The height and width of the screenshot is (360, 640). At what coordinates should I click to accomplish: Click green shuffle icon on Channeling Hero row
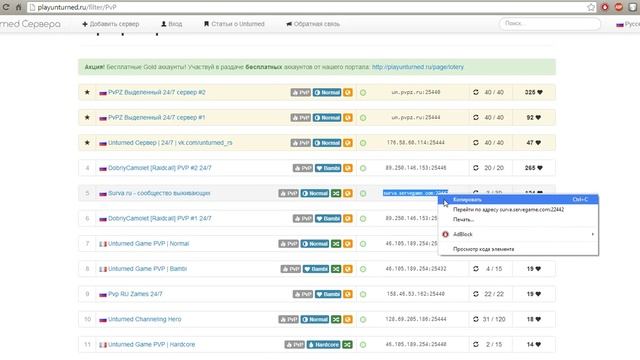[x=336, y=319]
